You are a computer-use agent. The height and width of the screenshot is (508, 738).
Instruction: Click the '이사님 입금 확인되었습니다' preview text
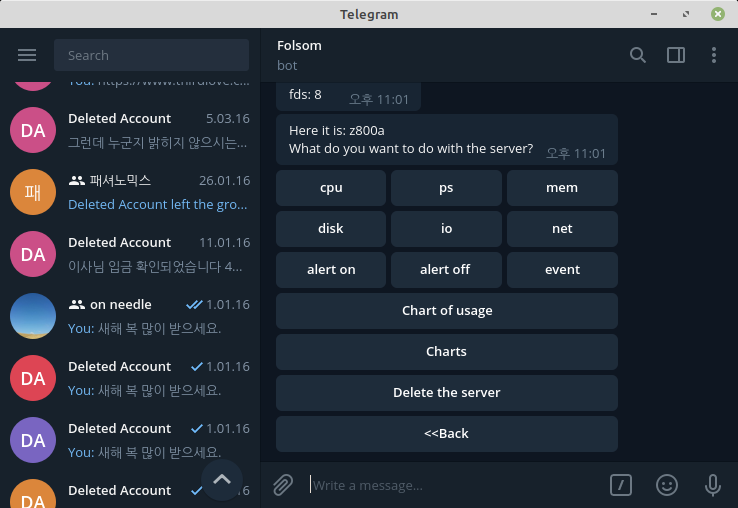[155, 266]
